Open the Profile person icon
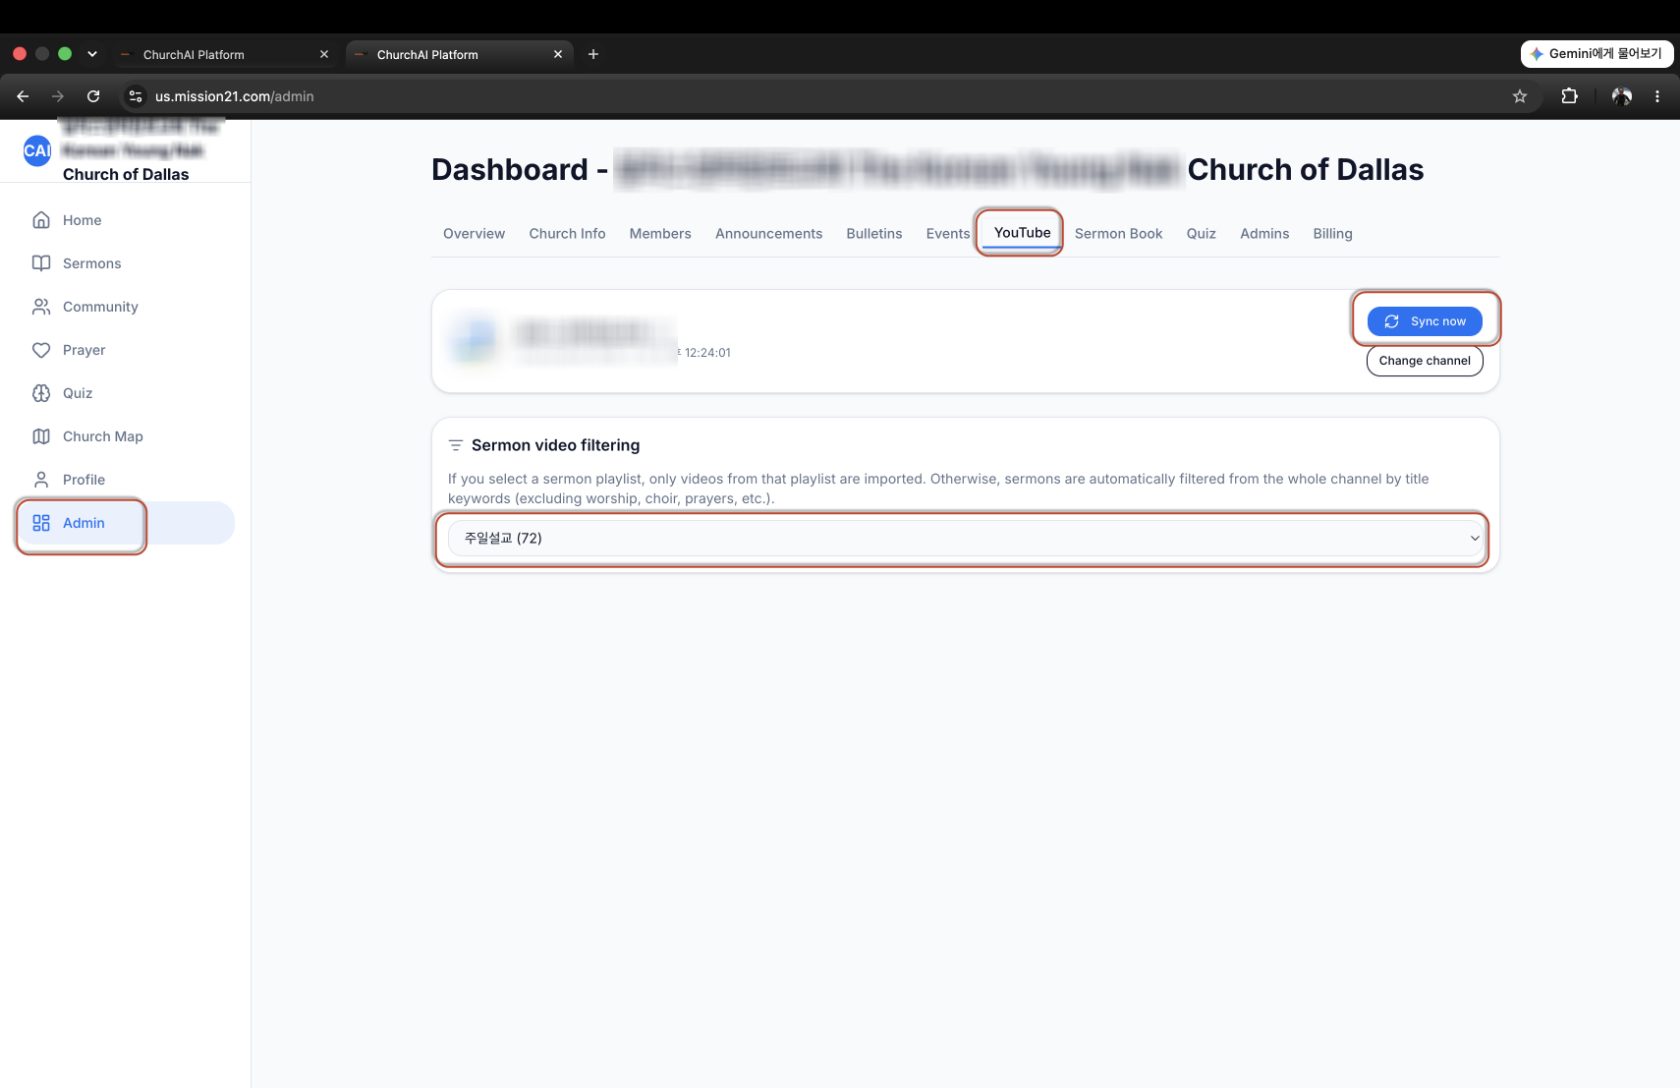This screenshot has width=1680, height=1088. coord(41,480)
